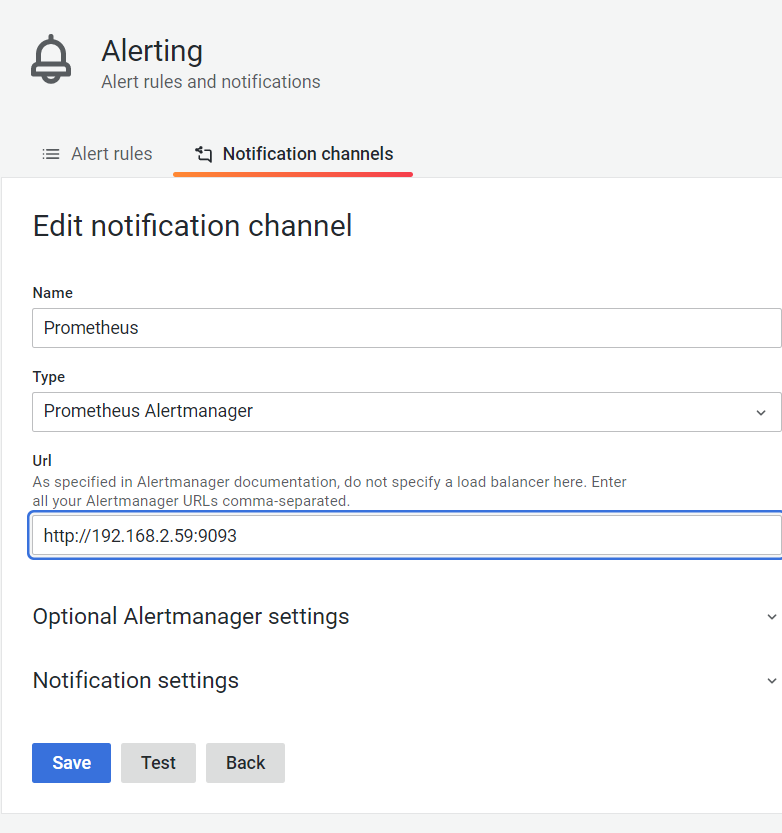The width and height of the screenshot is (782, 833).
Task: Click the Alert rules list icon
Action: (x=51, y=154)
